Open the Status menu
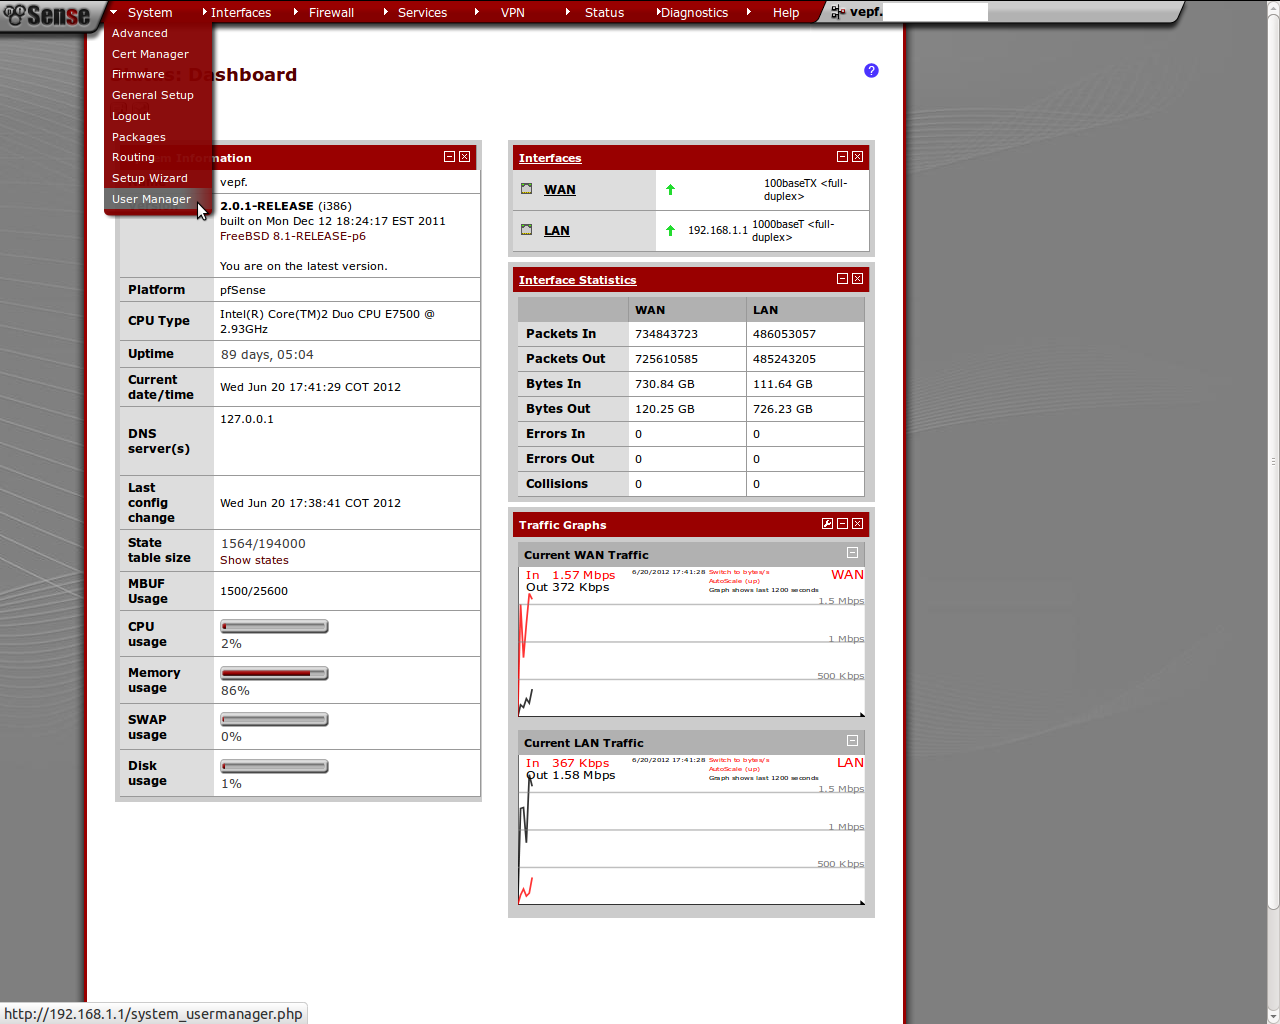 pyautogui.click(x=604, y=13)
